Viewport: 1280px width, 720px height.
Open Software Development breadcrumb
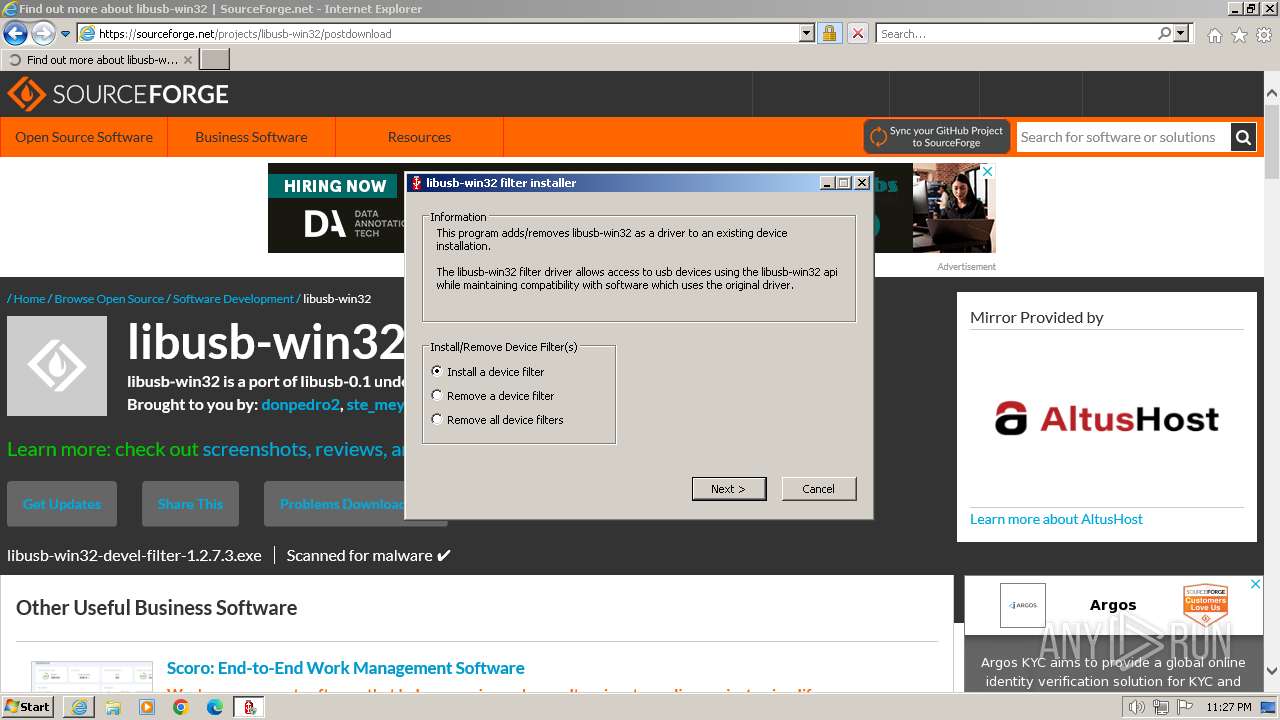click(x=233, y=299)
